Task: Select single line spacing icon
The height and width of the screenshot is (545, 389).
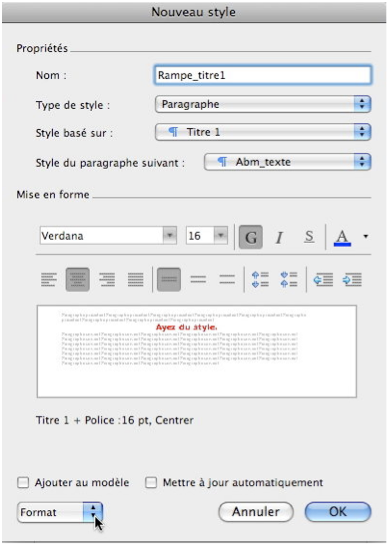Action: pos(169,279)
